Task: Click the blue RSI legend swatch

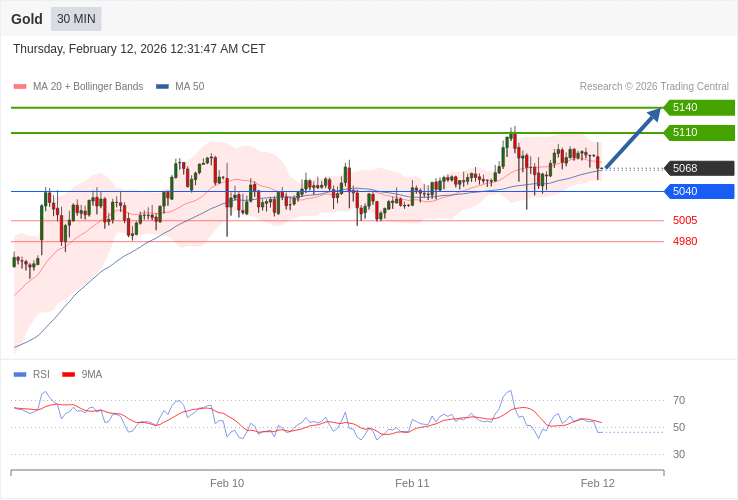Action: pos(20,375)
